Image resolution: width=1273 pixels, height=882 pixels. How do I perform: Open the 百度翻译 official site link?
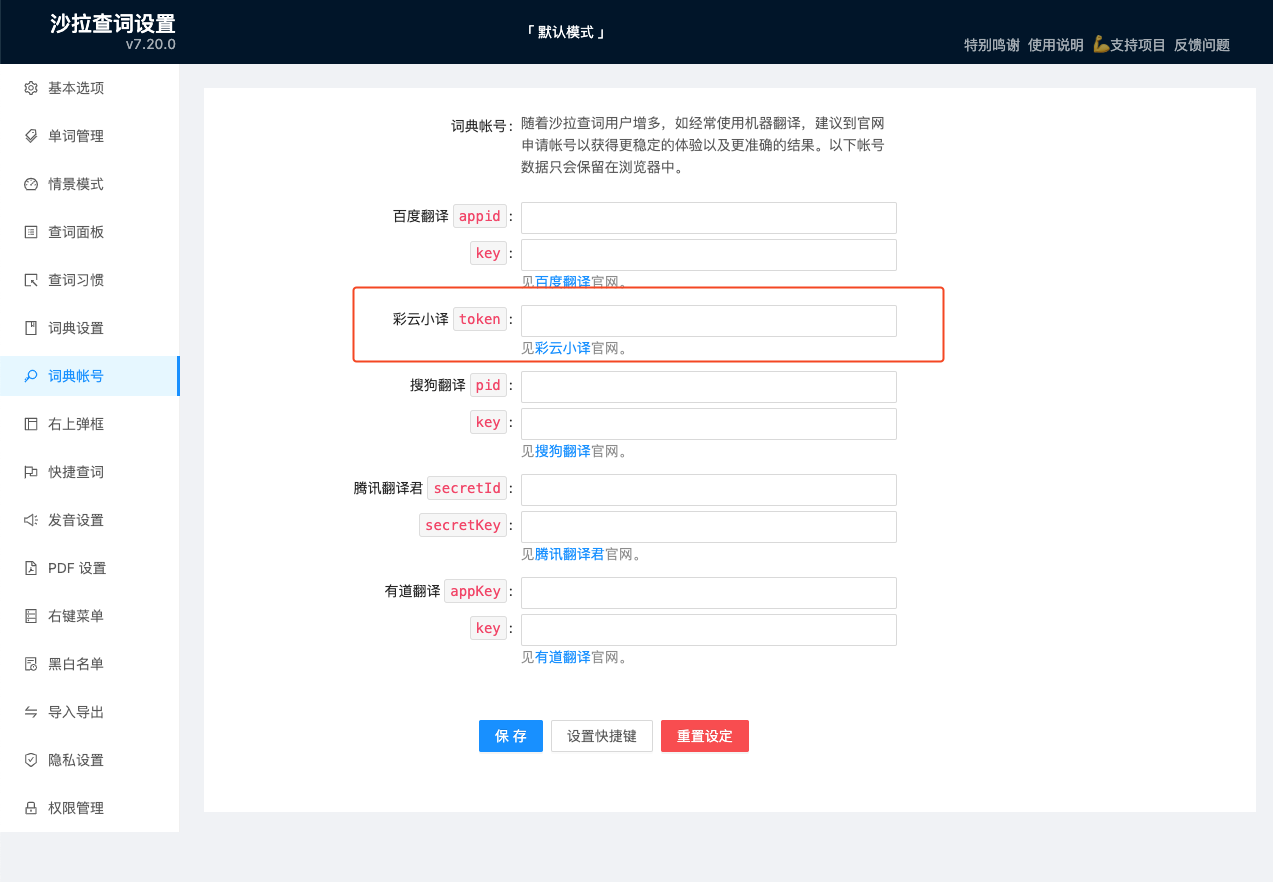click(563, 282)
